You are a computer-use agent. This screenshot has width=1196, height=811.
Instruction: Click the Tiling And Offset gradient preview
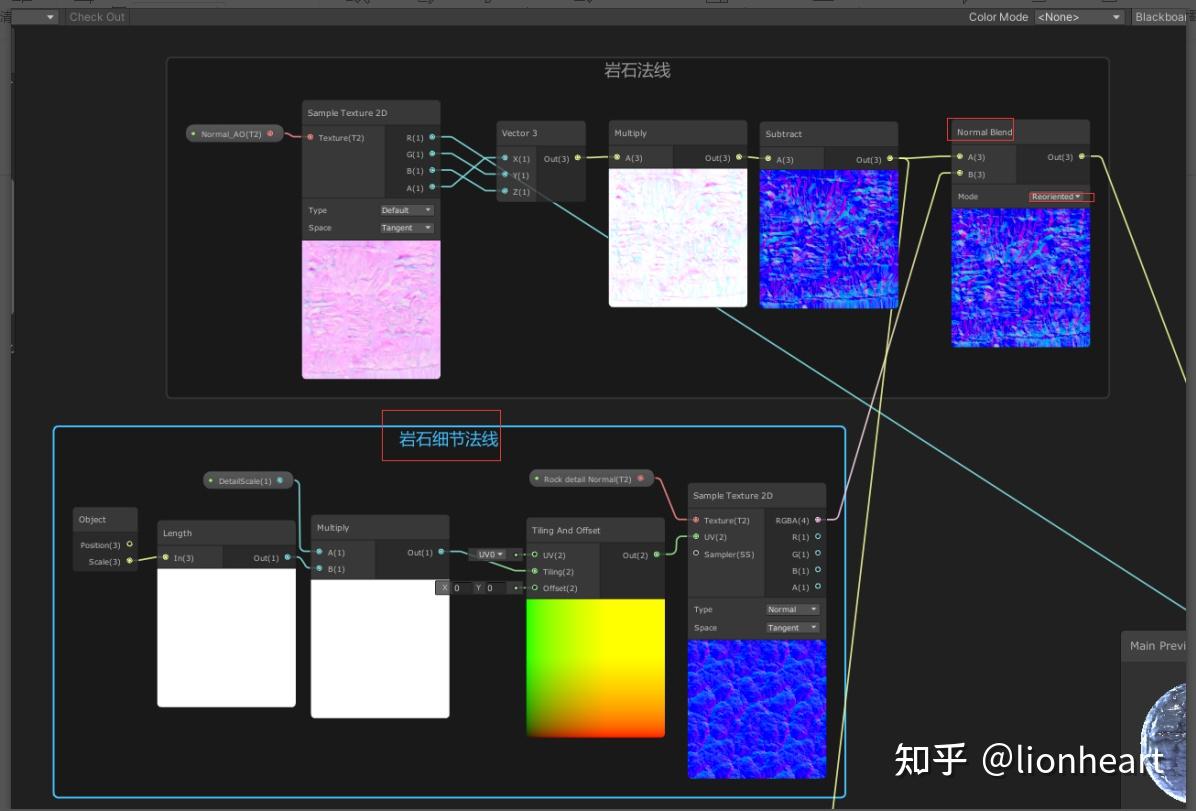point(595,668)
